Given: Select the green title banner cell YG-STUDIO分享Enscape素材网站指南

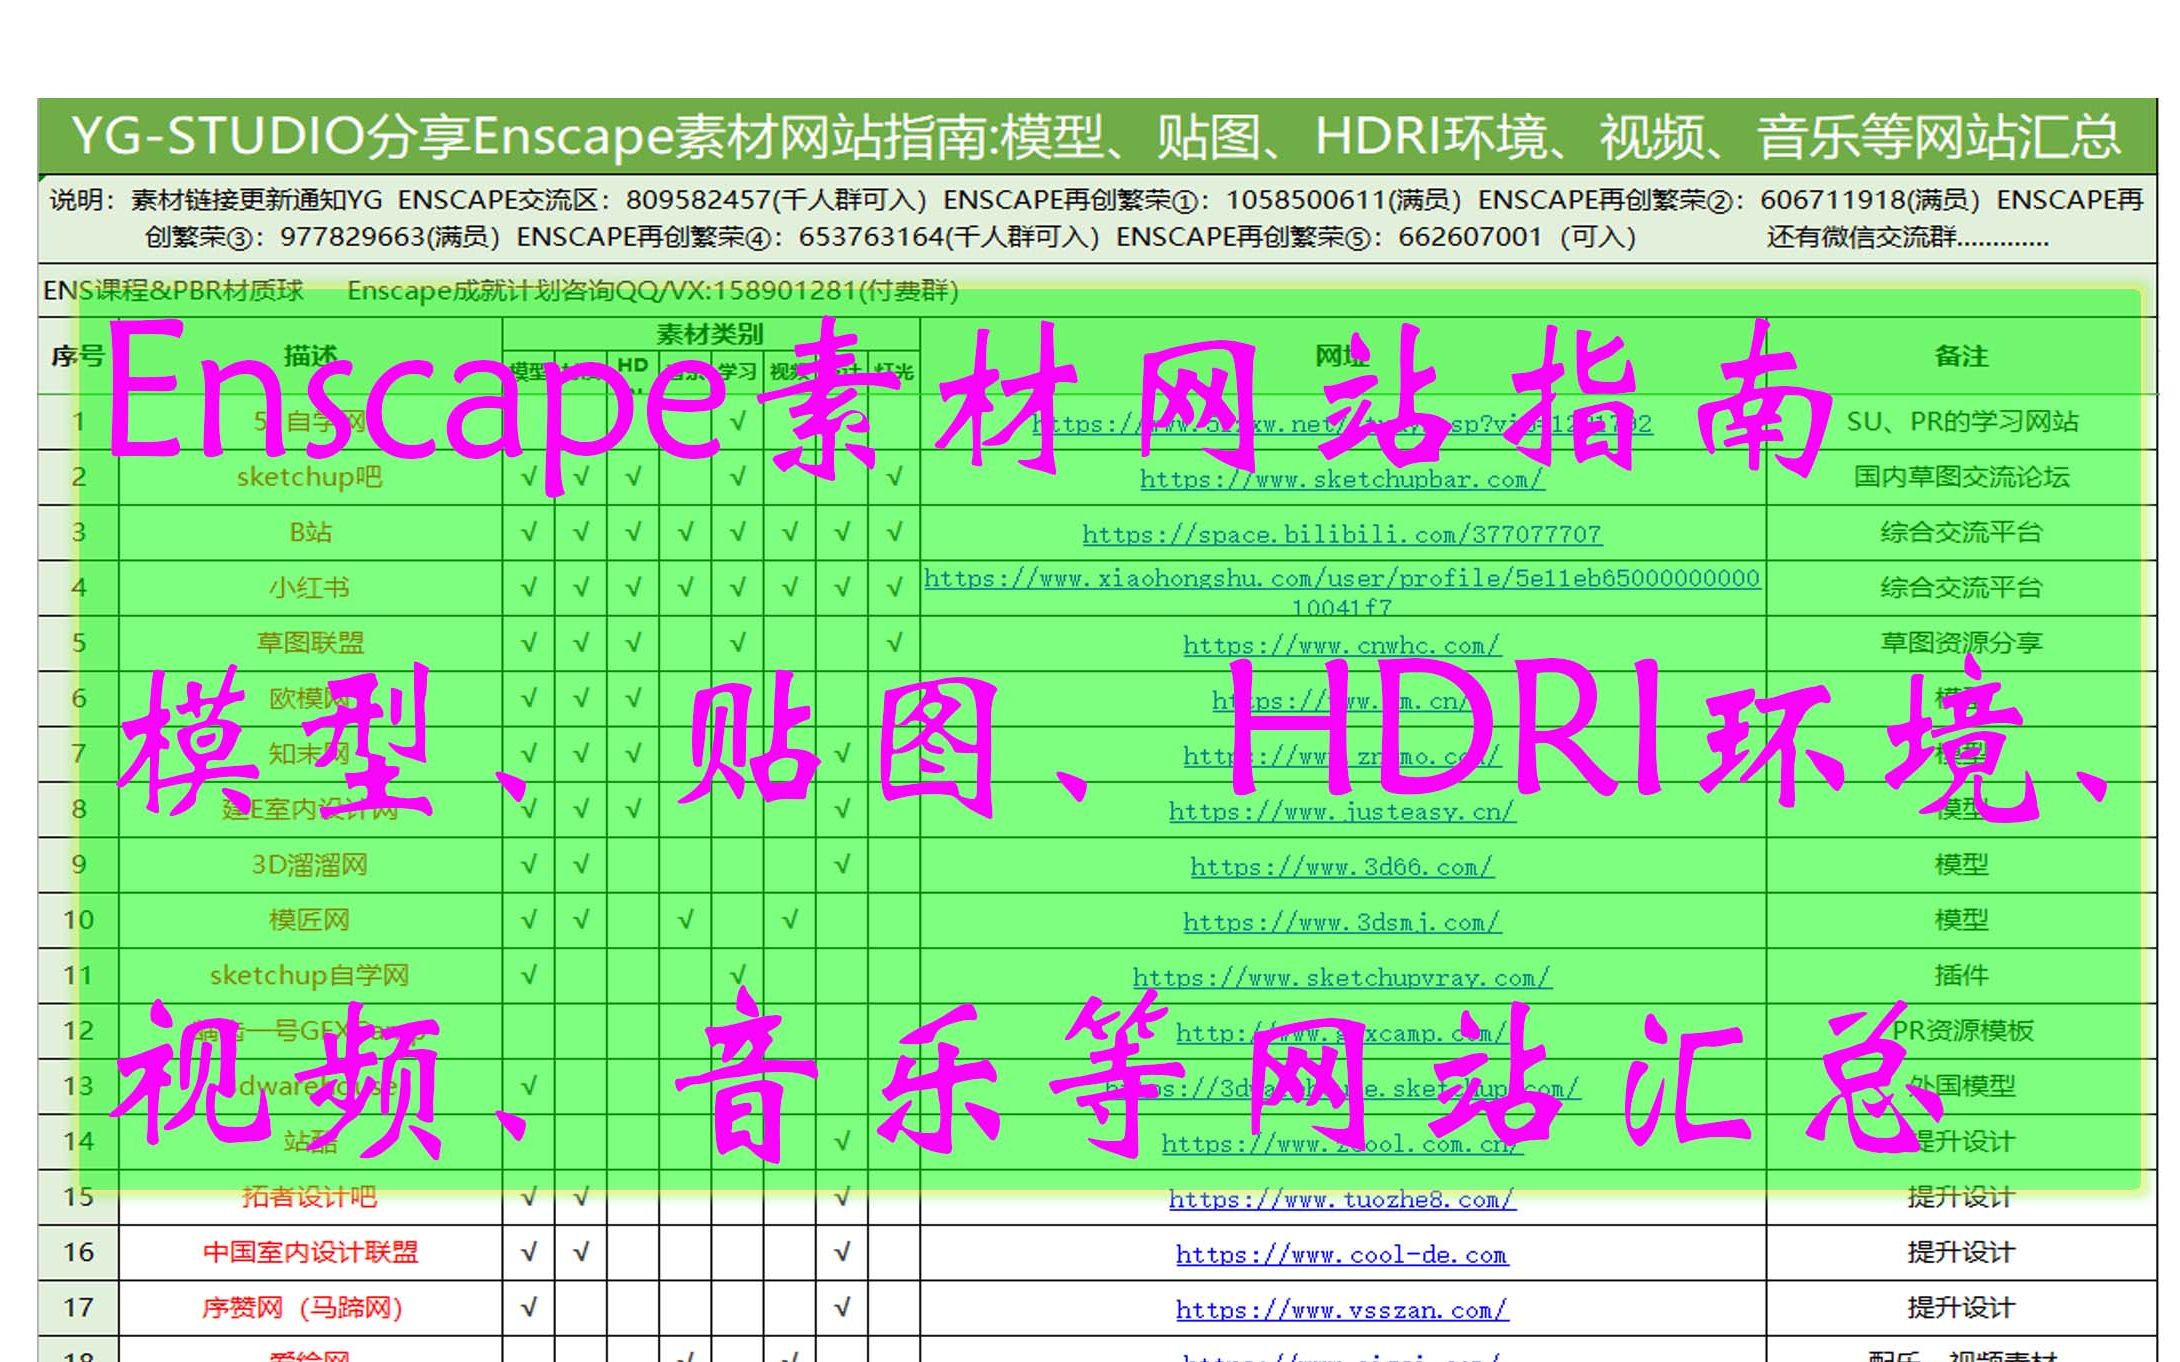Looking at the screenshot, I should point(1097,137).
